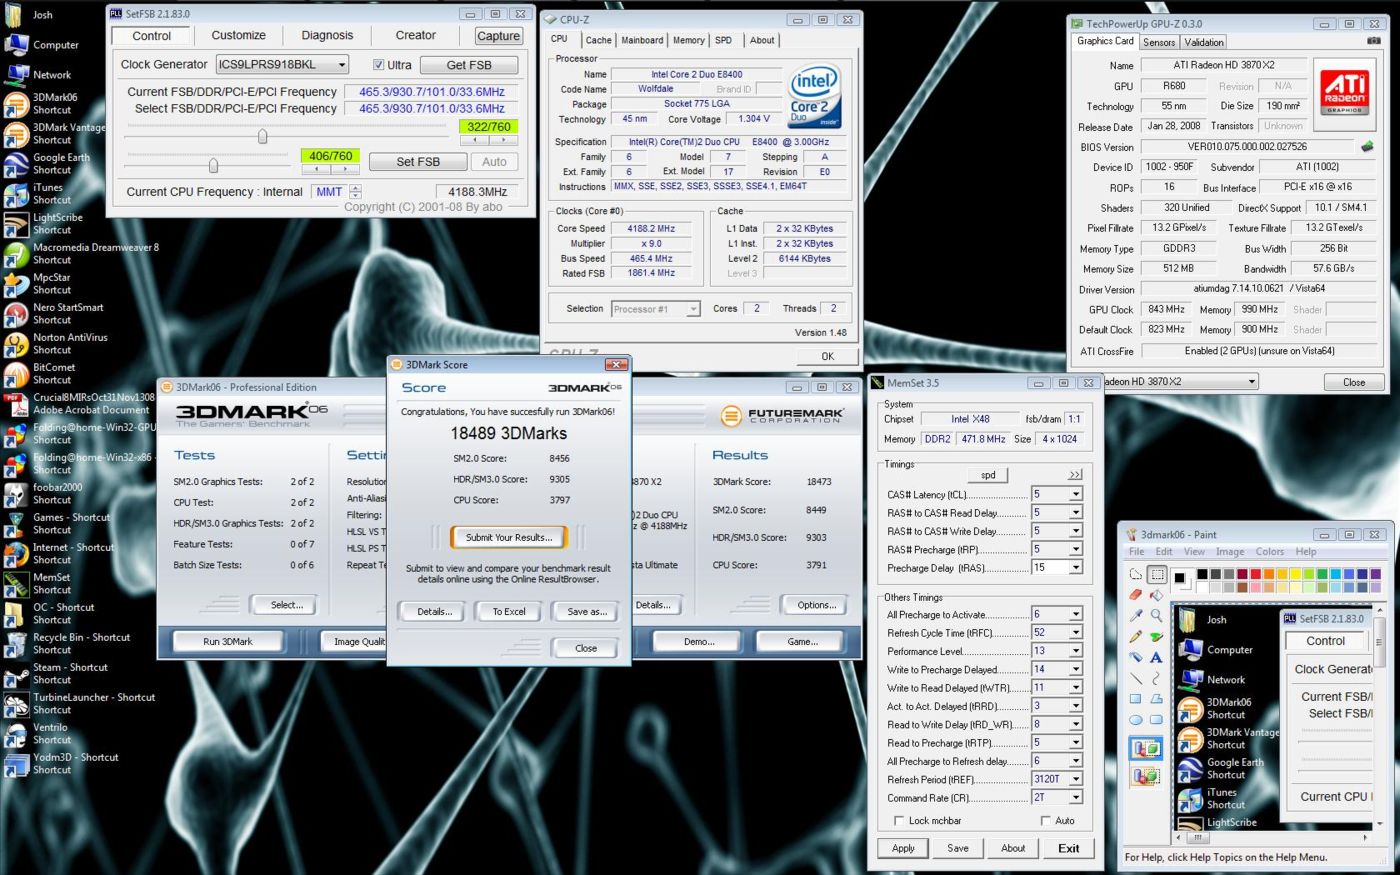This screenshot has width=1400, height=875.
Task: Activate the Magnifier tool in Paint
Action: 1156,616
